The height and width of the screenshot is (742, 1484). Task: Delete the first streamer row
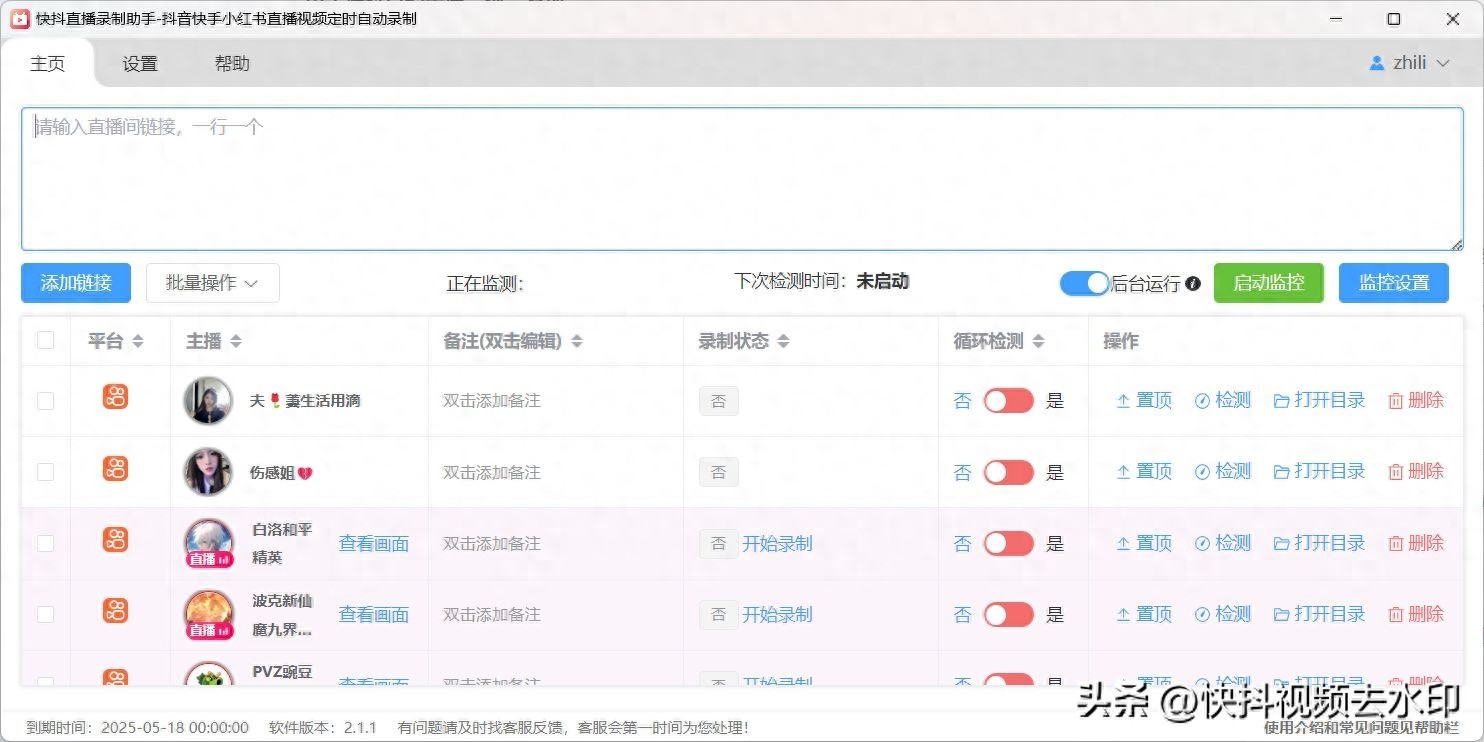tap(1415, 401)
